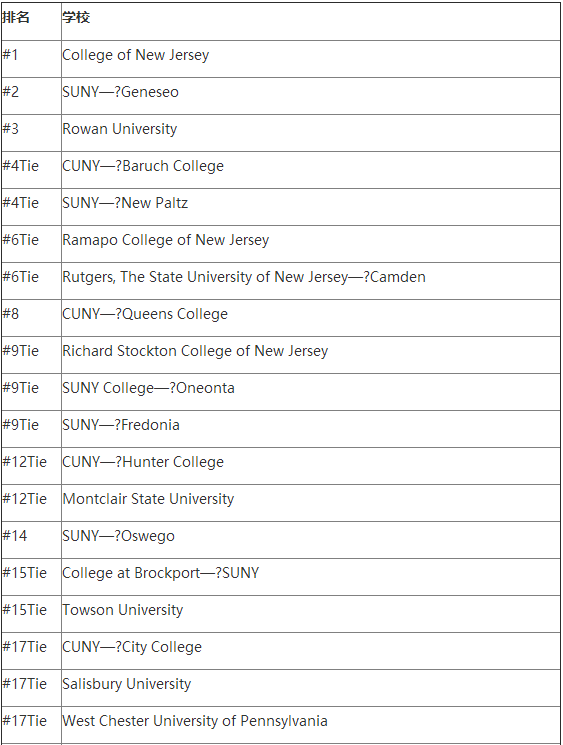Click West Chester University of Pennsylvania
The height and width of the screenshot is (745, 563).
pyautogui.click(x=195, y=721)
